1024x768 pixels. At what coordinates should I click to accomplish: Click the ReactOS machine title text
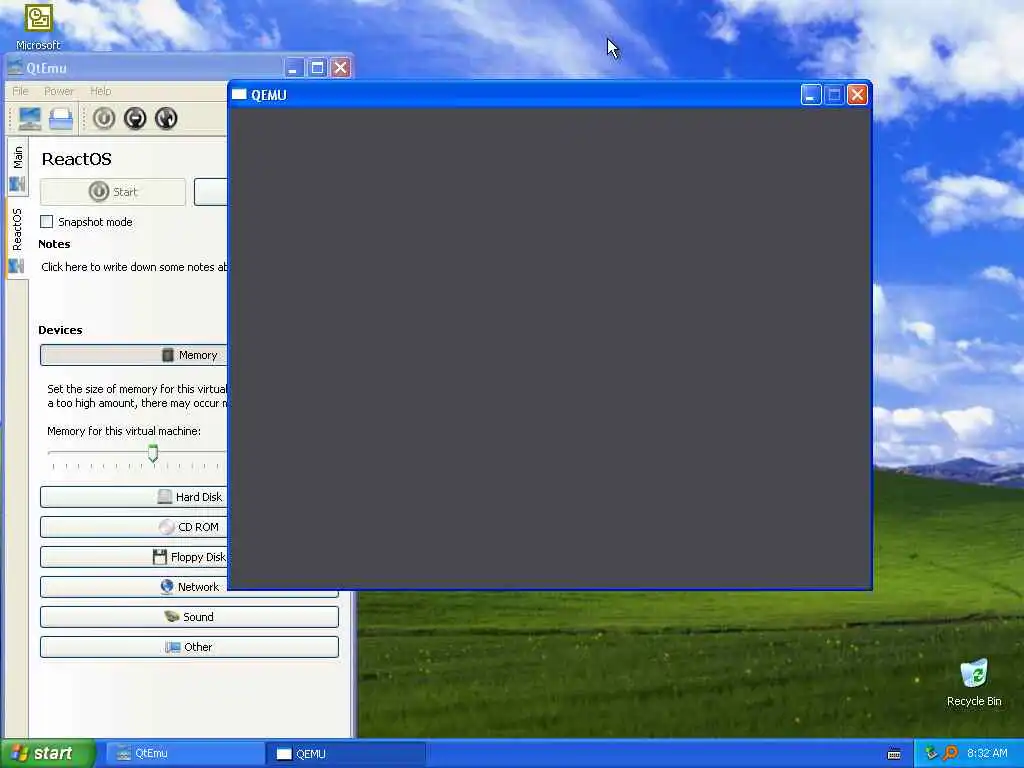coord(76,159)
